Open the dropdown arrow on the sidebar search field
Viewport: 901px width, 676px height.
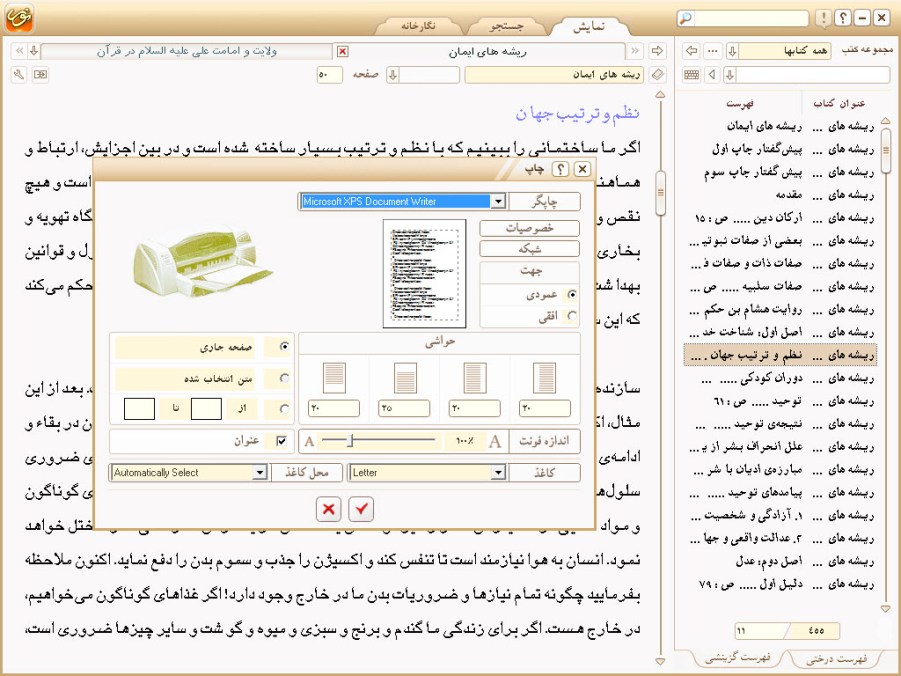pos(730,75)
